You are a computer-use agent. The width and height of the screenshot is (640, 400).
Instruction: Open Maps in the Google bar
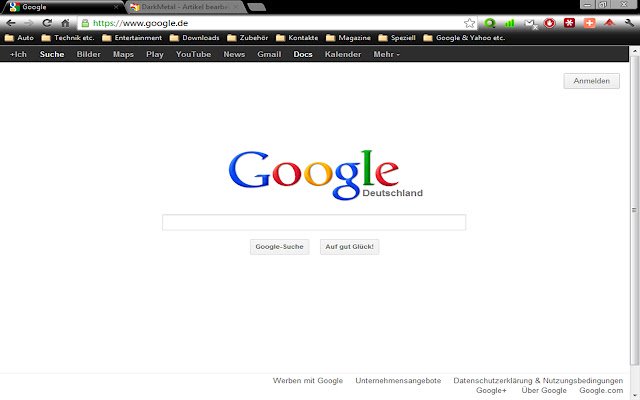[x=123, y=54]
